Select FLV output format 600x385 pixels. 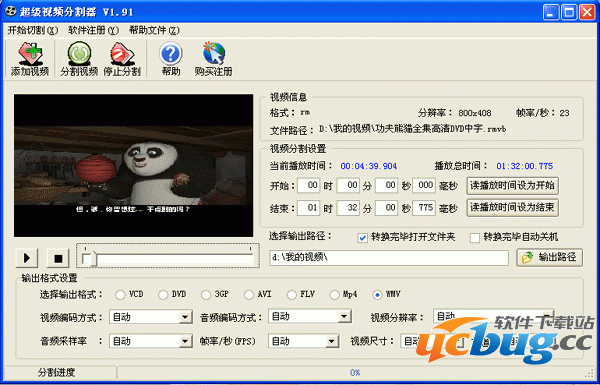point(292,295)
